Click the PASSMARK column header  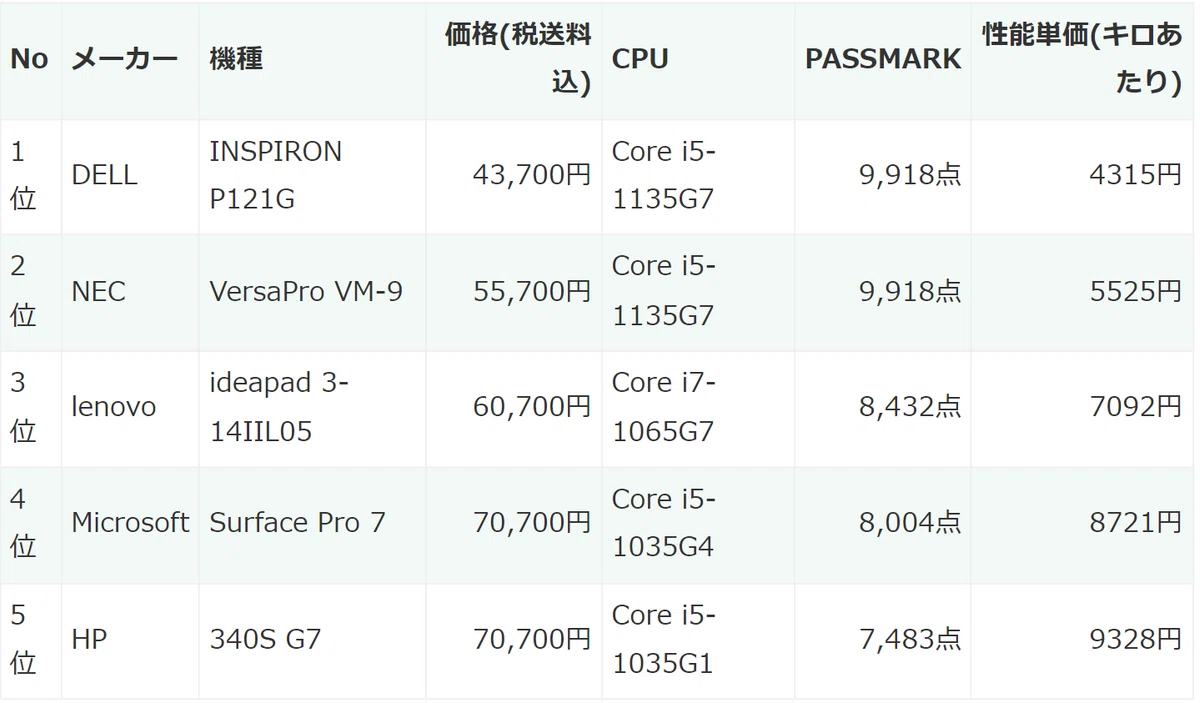click(x=883, y=59)
